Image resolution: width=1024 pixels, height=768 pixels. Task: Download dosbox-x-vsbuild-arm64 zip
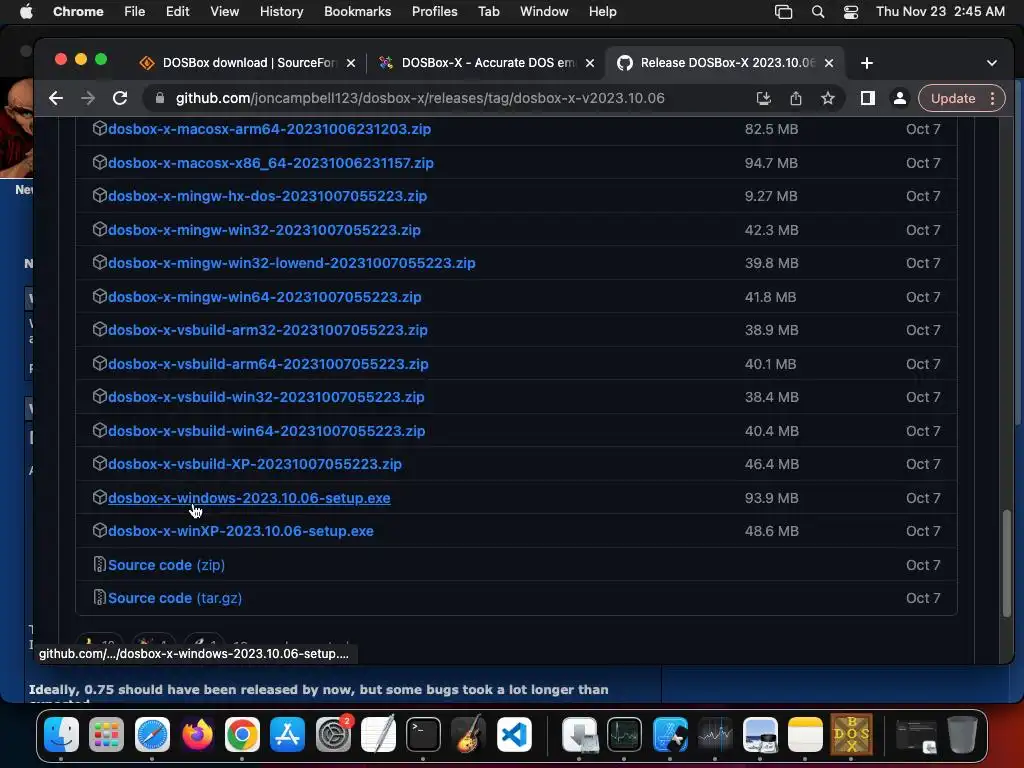tap(268, 364)
